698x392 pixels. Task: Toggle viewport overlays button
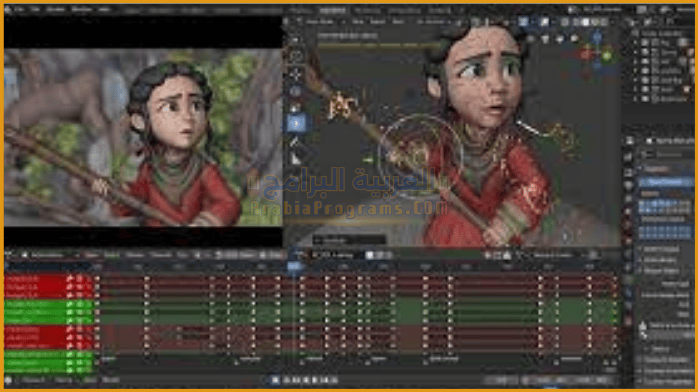point(545,22)
